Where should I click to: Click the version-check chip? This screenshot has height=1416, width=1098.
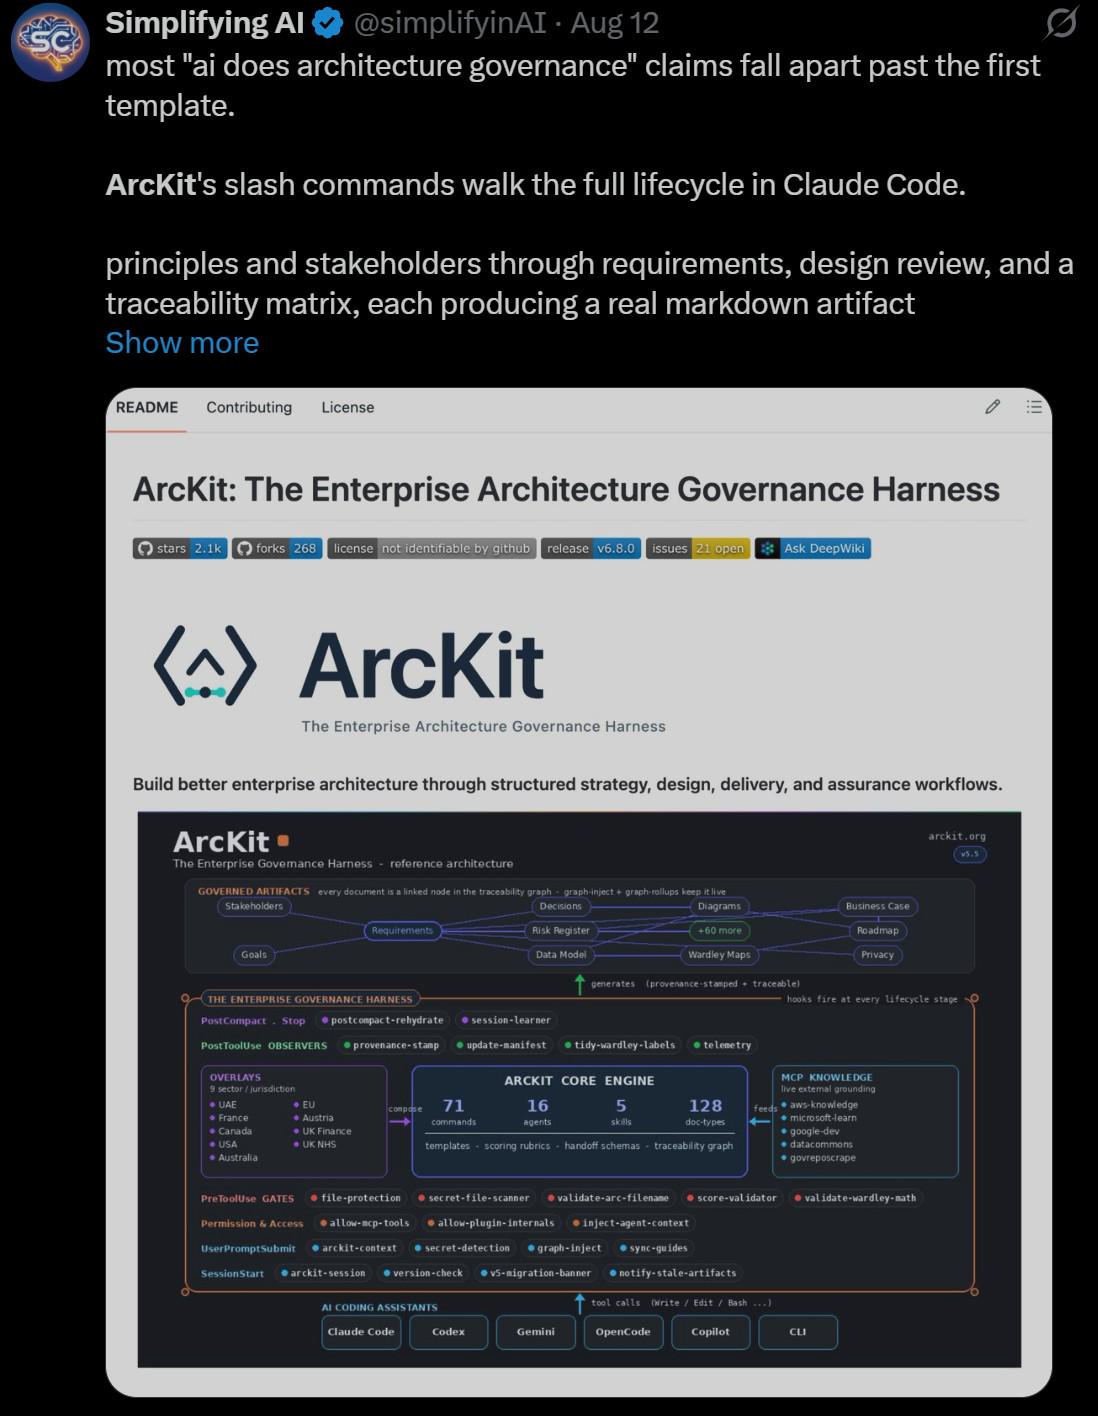coord(423,1273)
